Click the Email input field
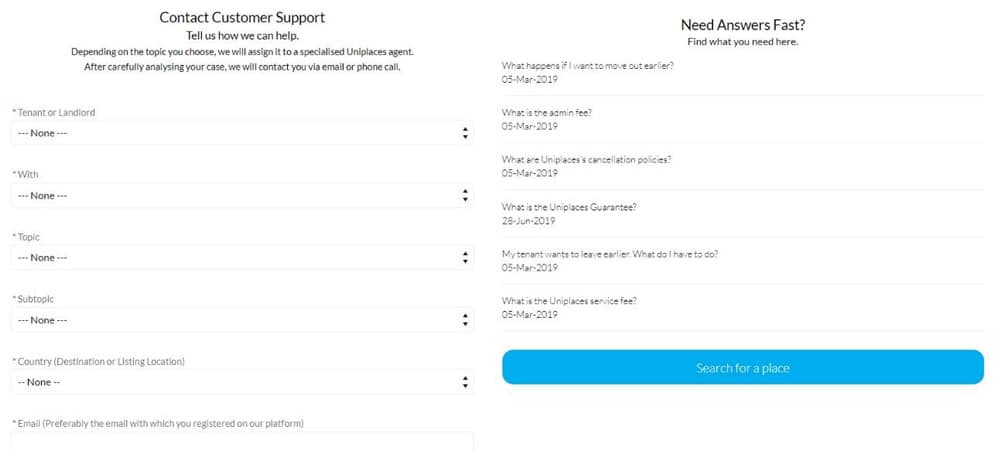Image resolution: width=1000 pixels, height=452 pixels. [242, 443]
